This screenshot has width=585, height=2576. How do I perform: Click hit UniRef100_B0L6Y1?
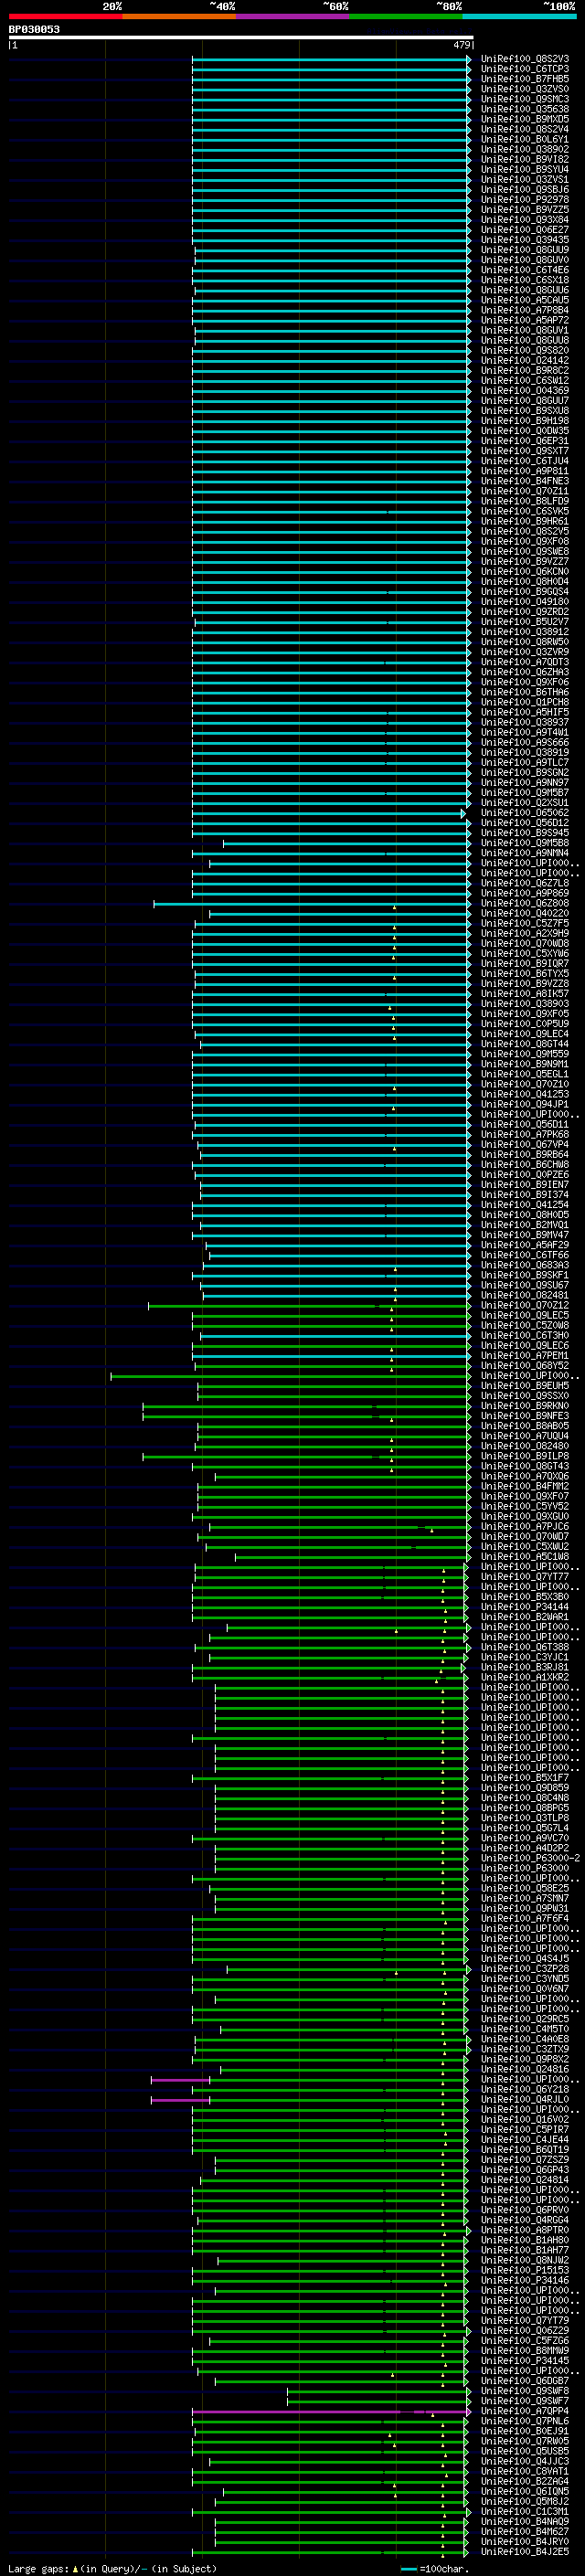tap(525, 139)
